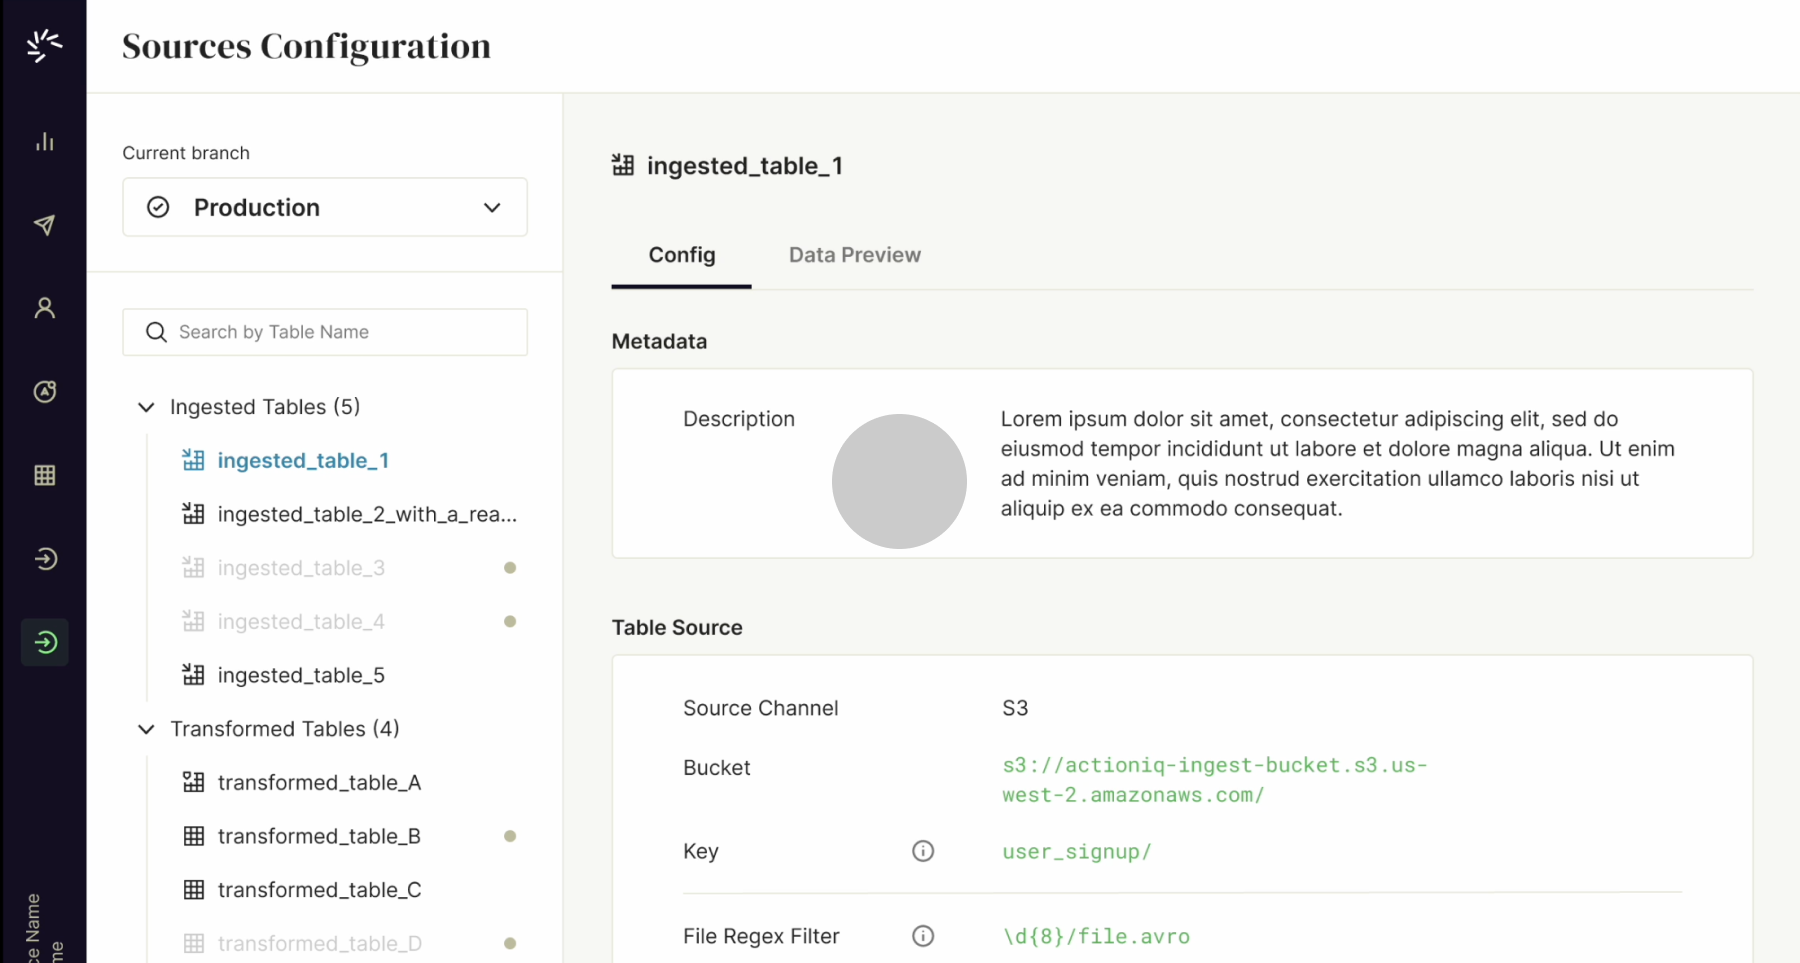The width and height of the screenshot is (1800, 963).
Task: Collapse the Ingested Tables group
Action: [146, 407]
